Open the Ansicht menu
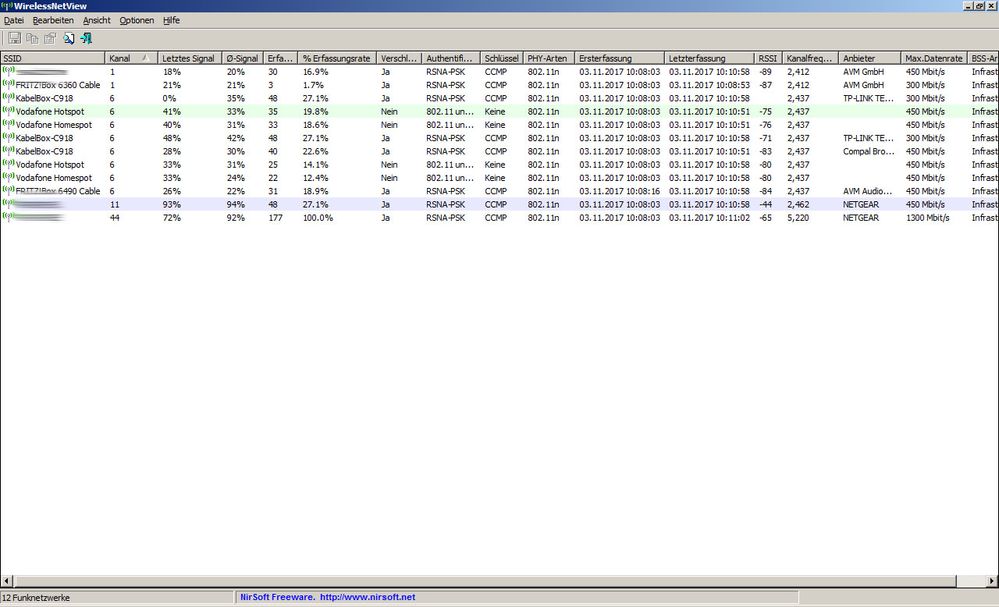999x607 pixels. point(96,20)
